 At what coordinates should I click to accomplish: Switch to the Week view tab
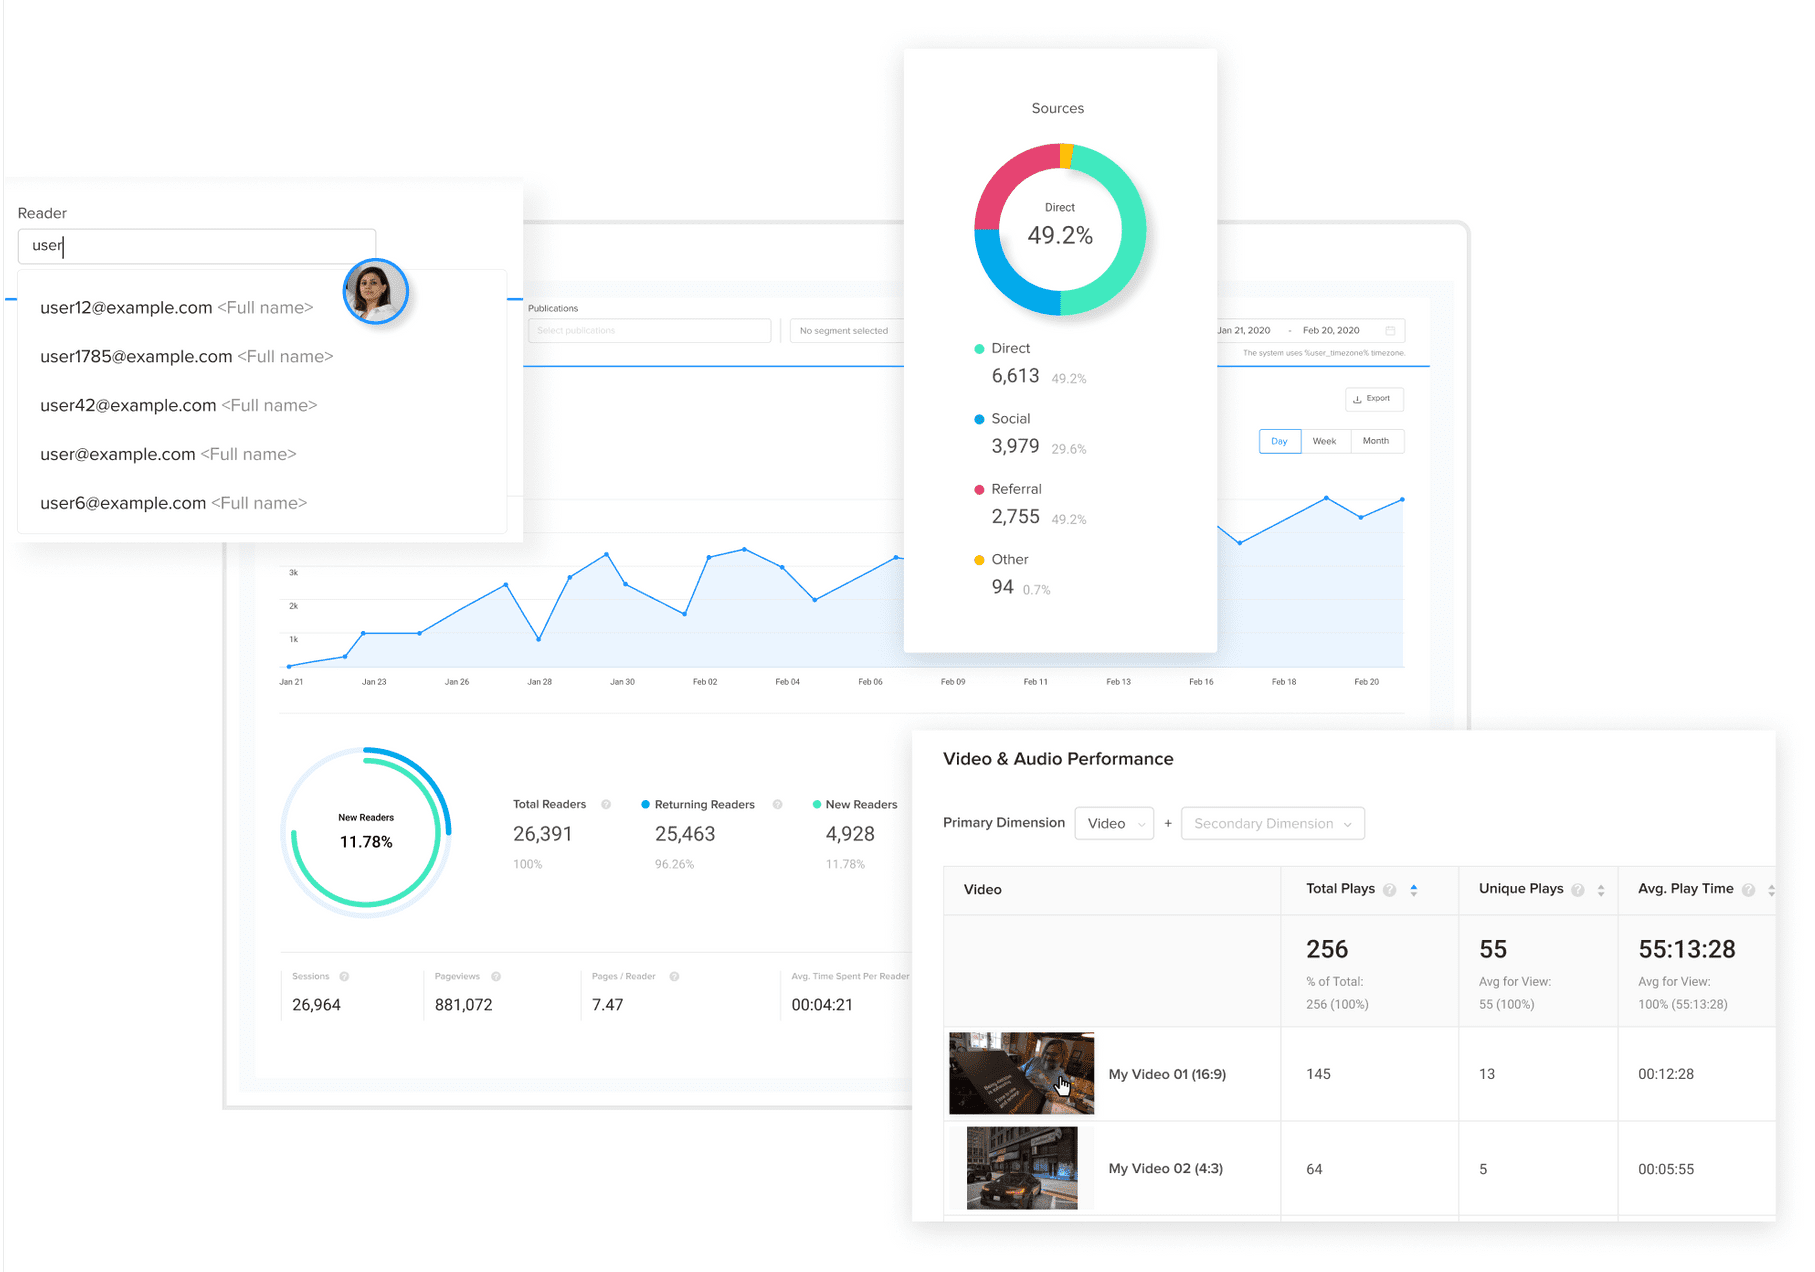(x=1325, y=441)
